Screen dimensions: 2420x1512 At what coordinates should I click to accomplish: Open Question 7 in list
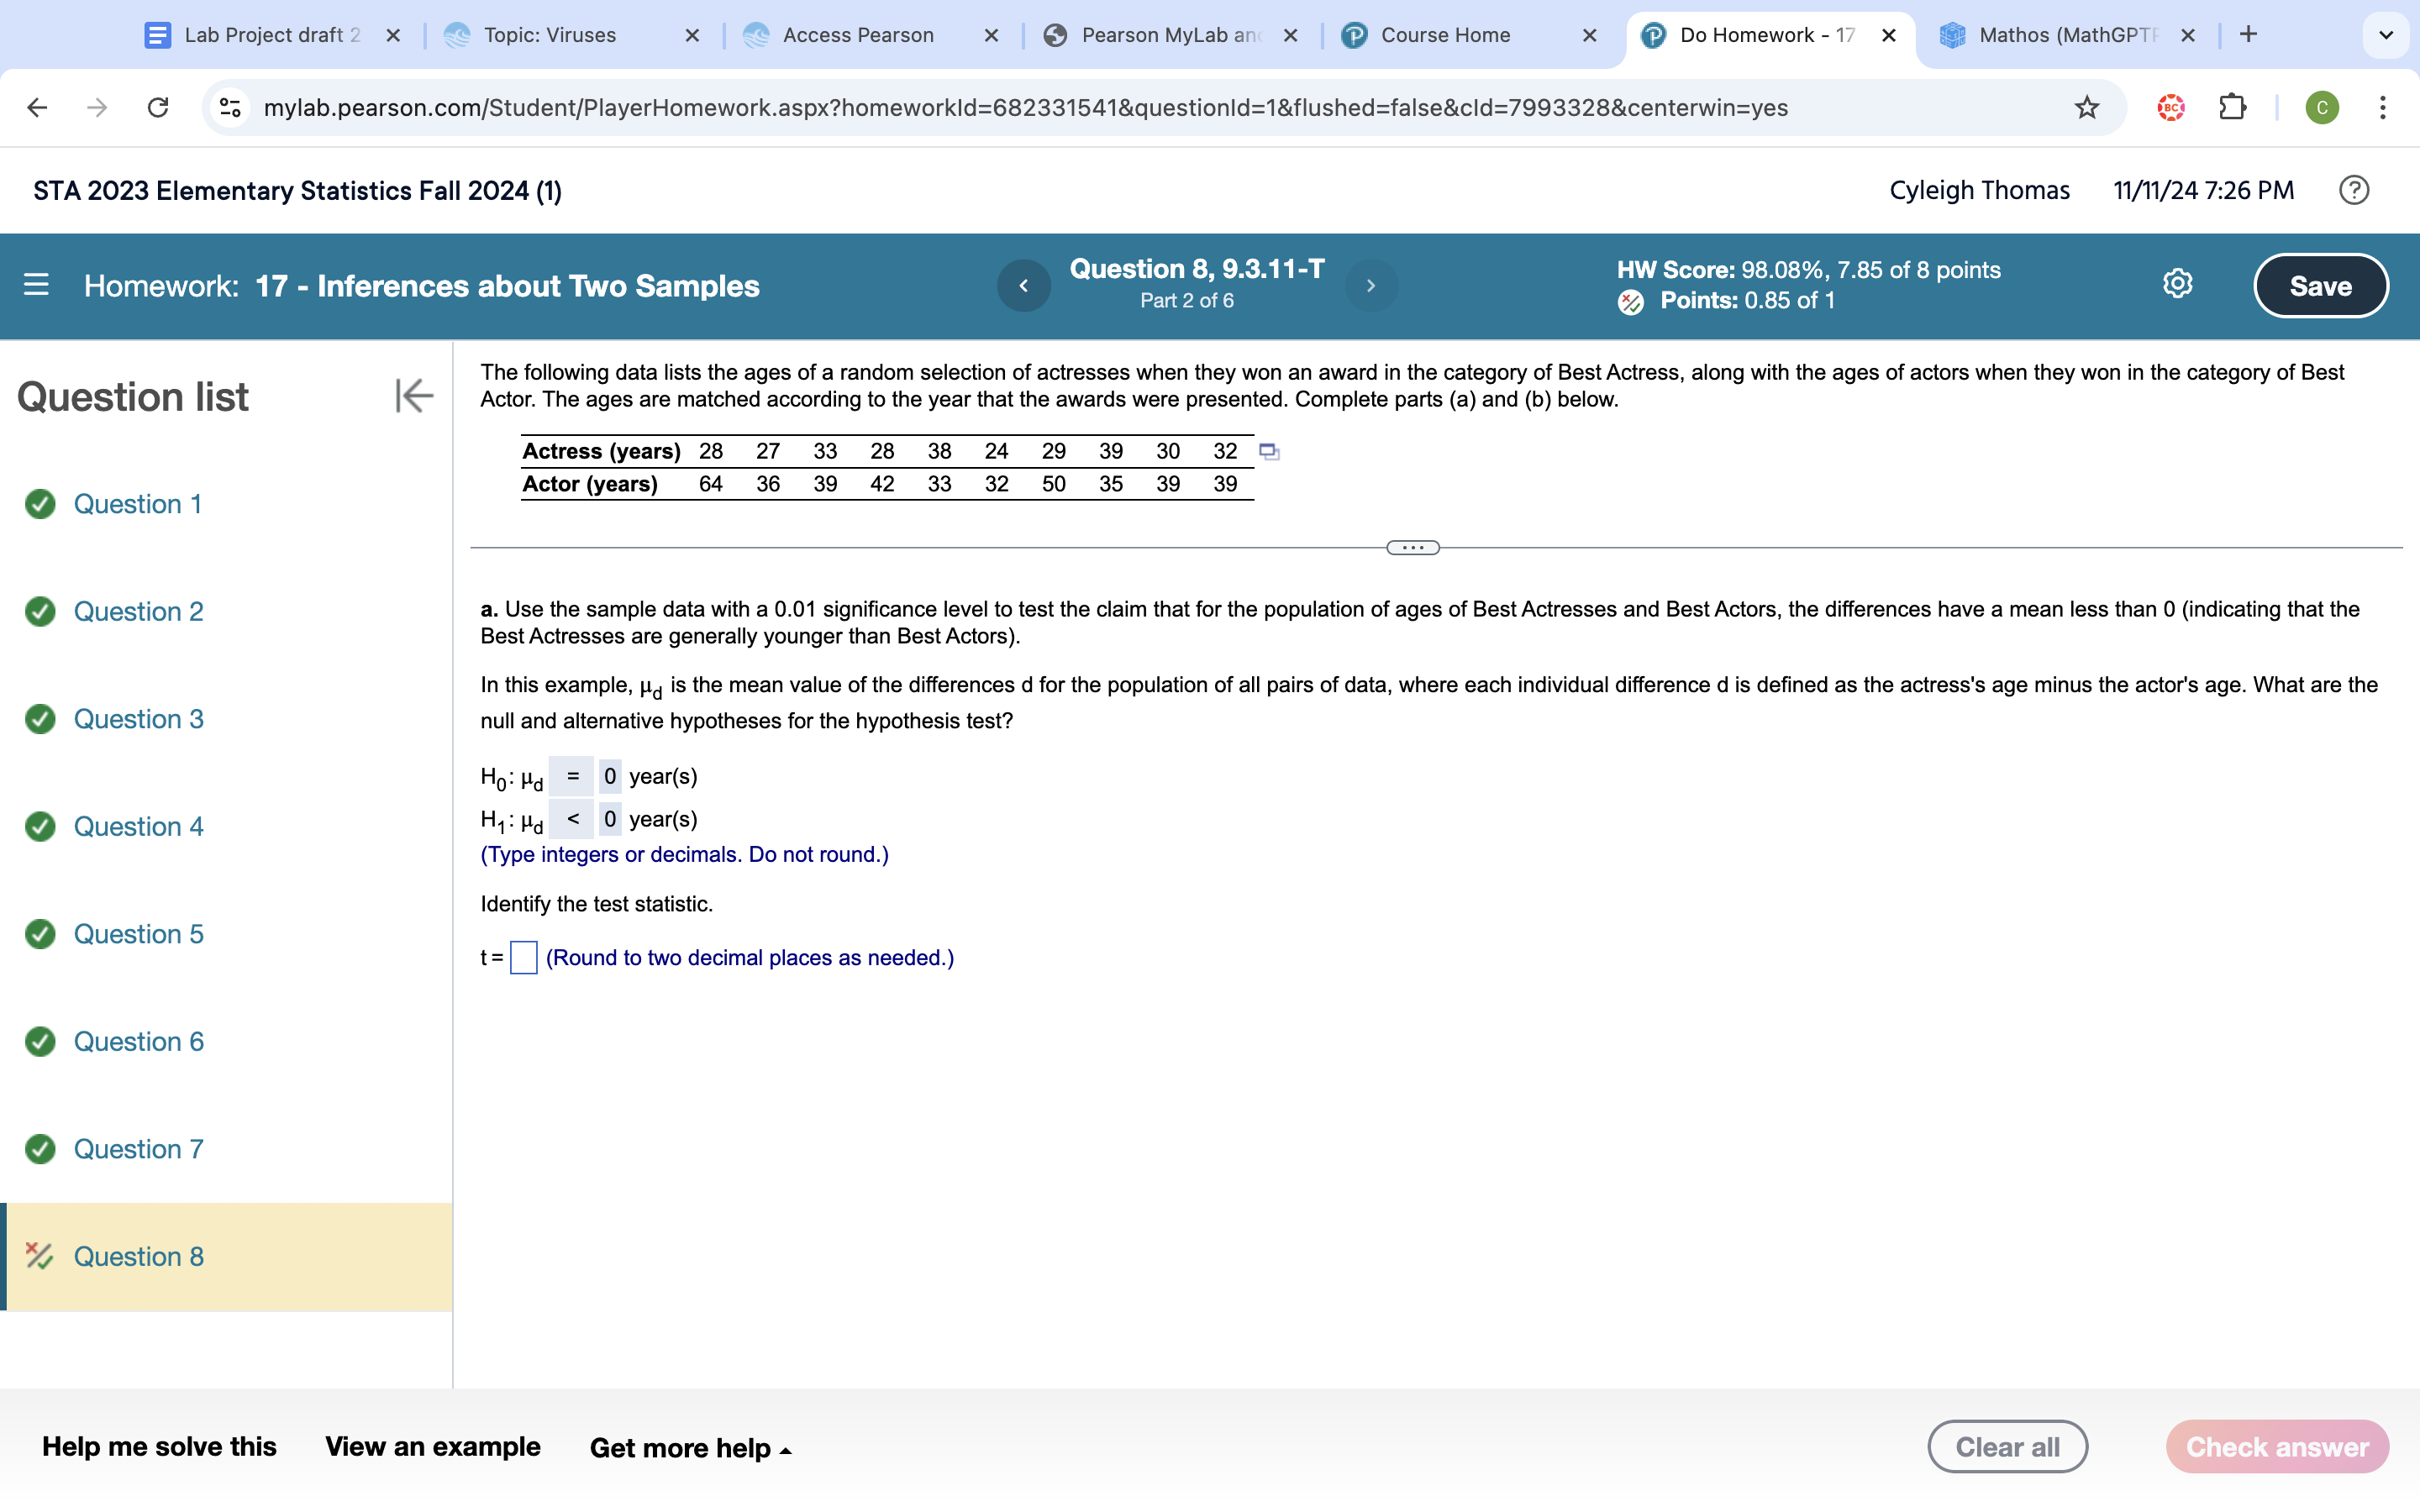138,1149
